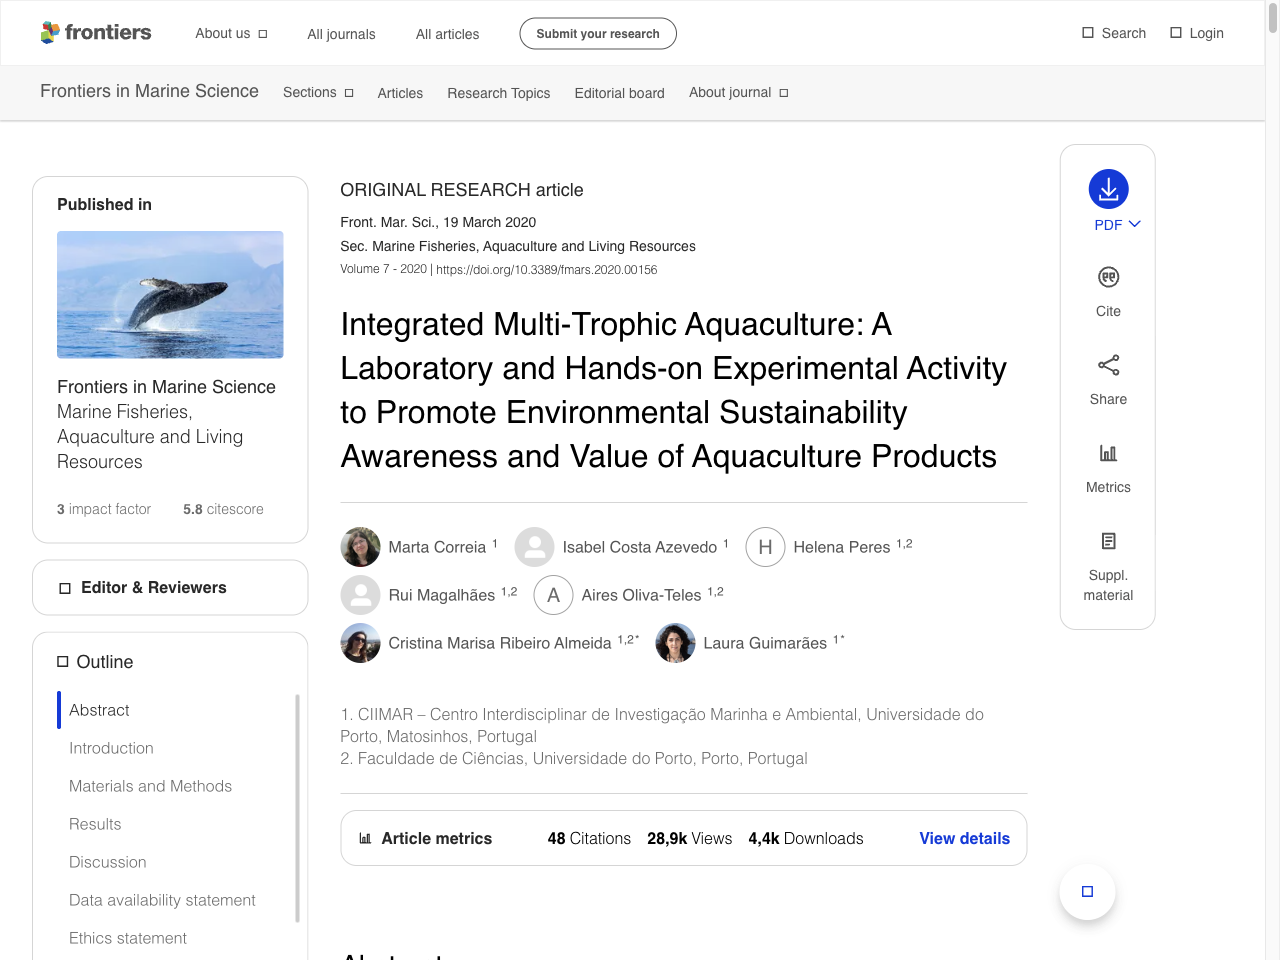The image size is (1280, 960).
Task: Open All articles menu item
Action: pyautogui.click(x=447, y=34)
